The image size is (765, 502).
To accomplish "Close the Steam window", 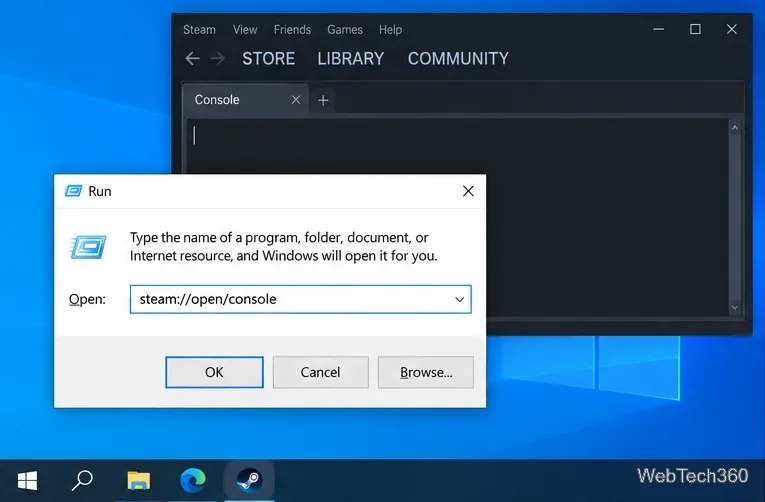I will 731,29.
